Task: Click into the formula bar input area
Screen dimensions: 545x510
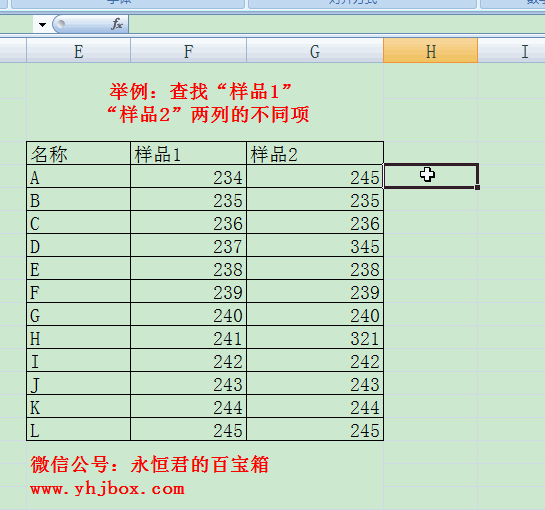Action: tap(336, 24)
